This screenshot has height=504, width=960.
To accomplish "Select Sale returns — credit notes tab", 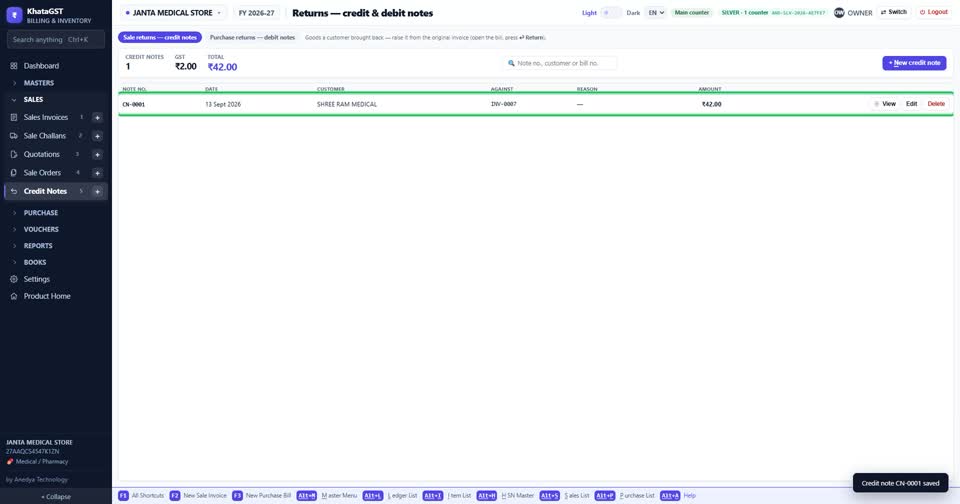I will [x=160, y=37].
